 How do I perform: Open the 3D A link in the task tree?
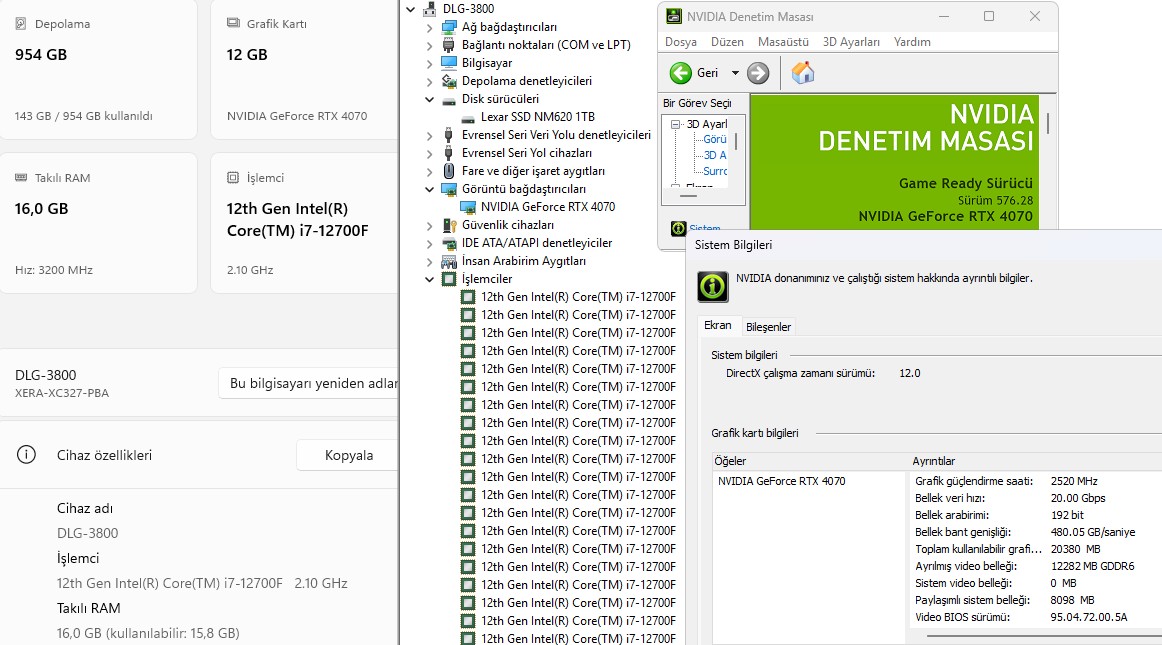715,156
